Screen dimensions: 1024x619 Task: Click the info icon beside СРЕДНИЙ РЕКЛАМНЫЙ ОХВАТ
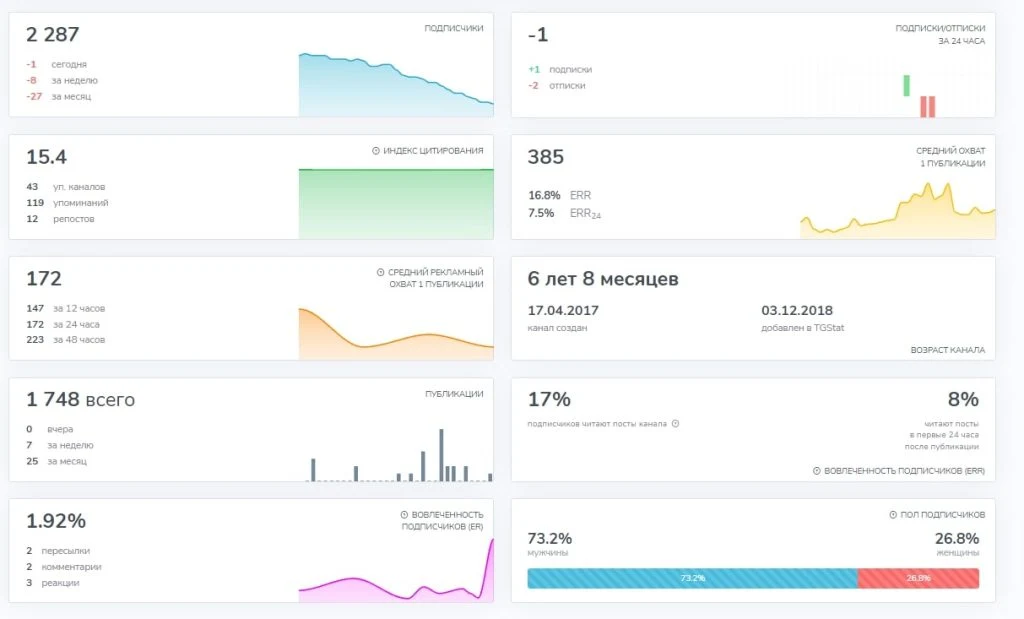pyautogui.click(x=380, y=272)
